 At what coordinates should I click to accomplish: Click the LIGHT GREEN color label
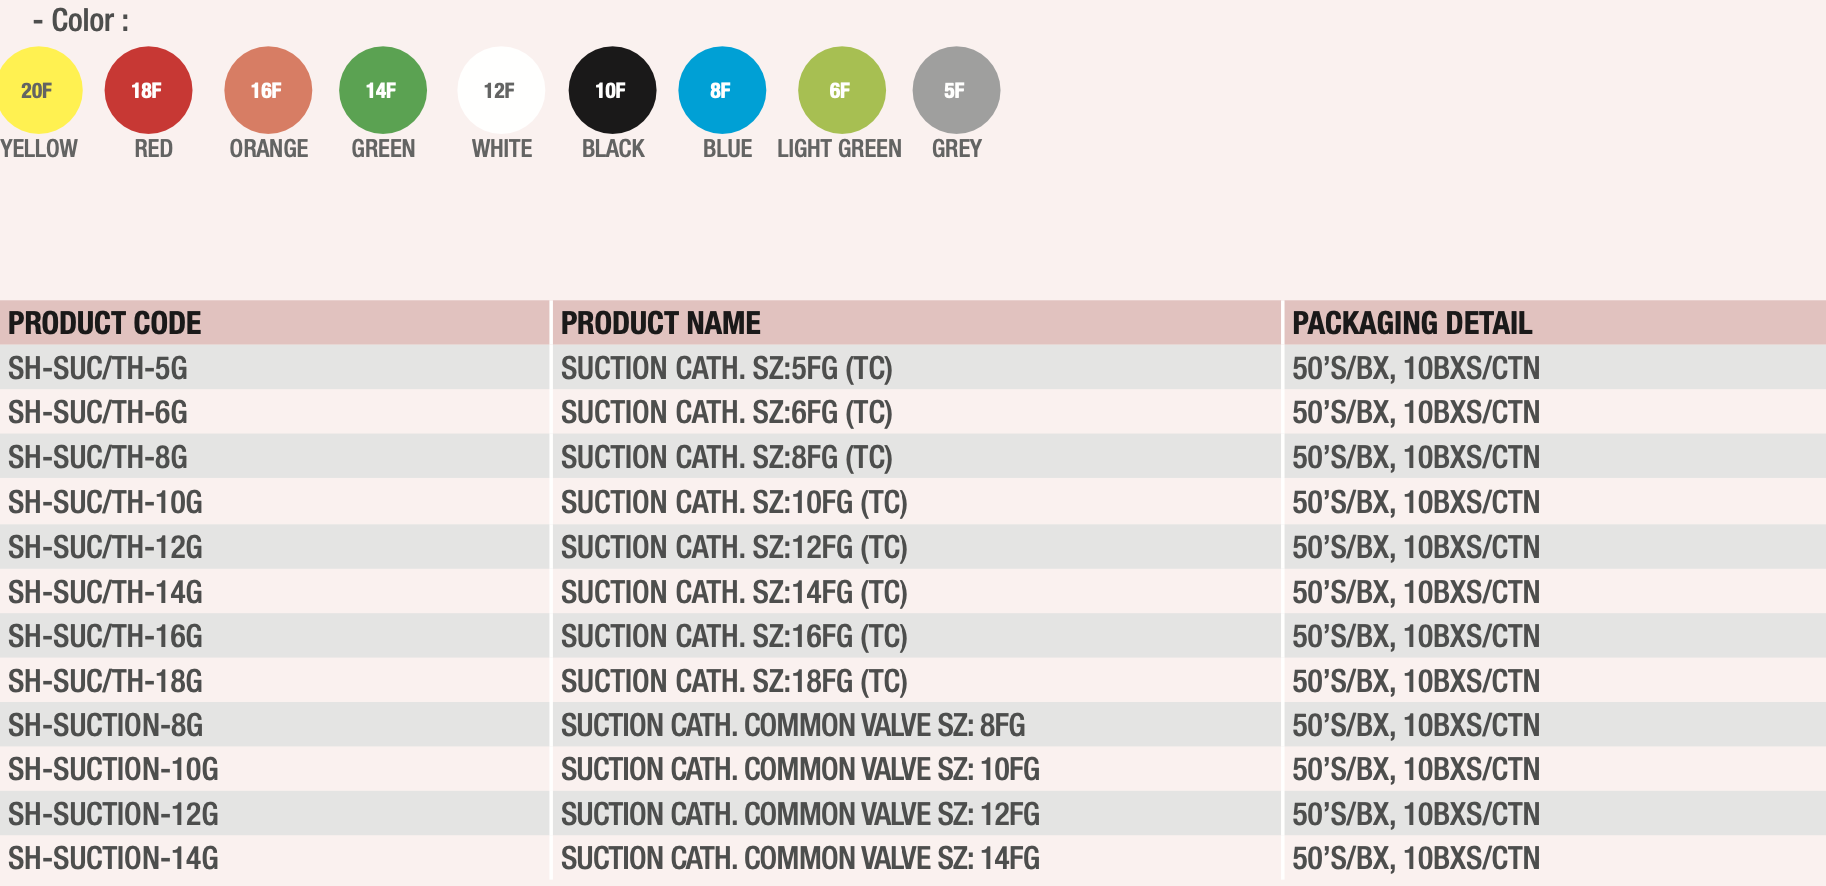click(839, 149)
